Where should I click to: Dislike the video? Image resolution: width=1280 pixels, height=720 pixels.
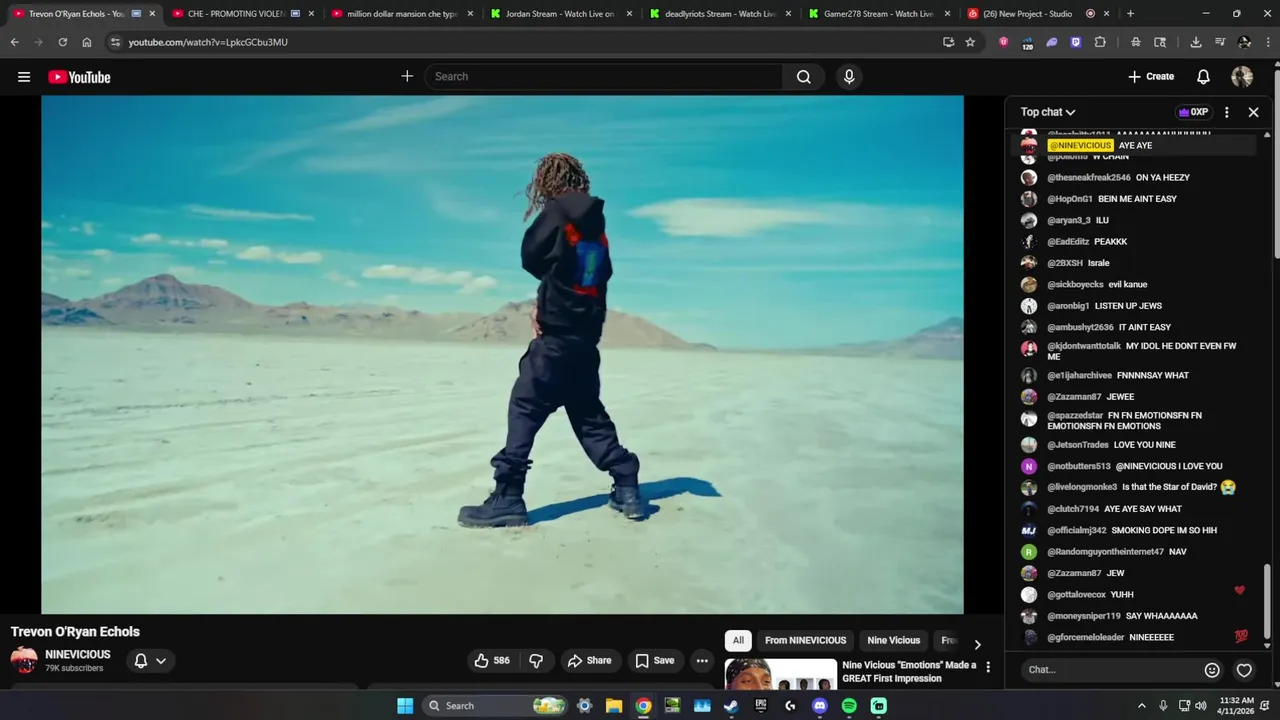click(536, 660)
